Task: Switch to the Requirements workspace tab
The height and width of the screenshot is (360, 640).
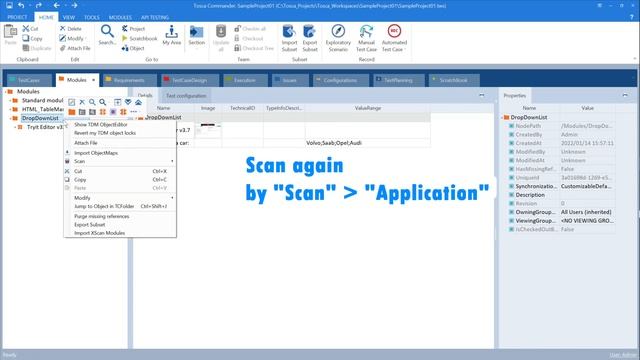Action: [x=129, y=80]
